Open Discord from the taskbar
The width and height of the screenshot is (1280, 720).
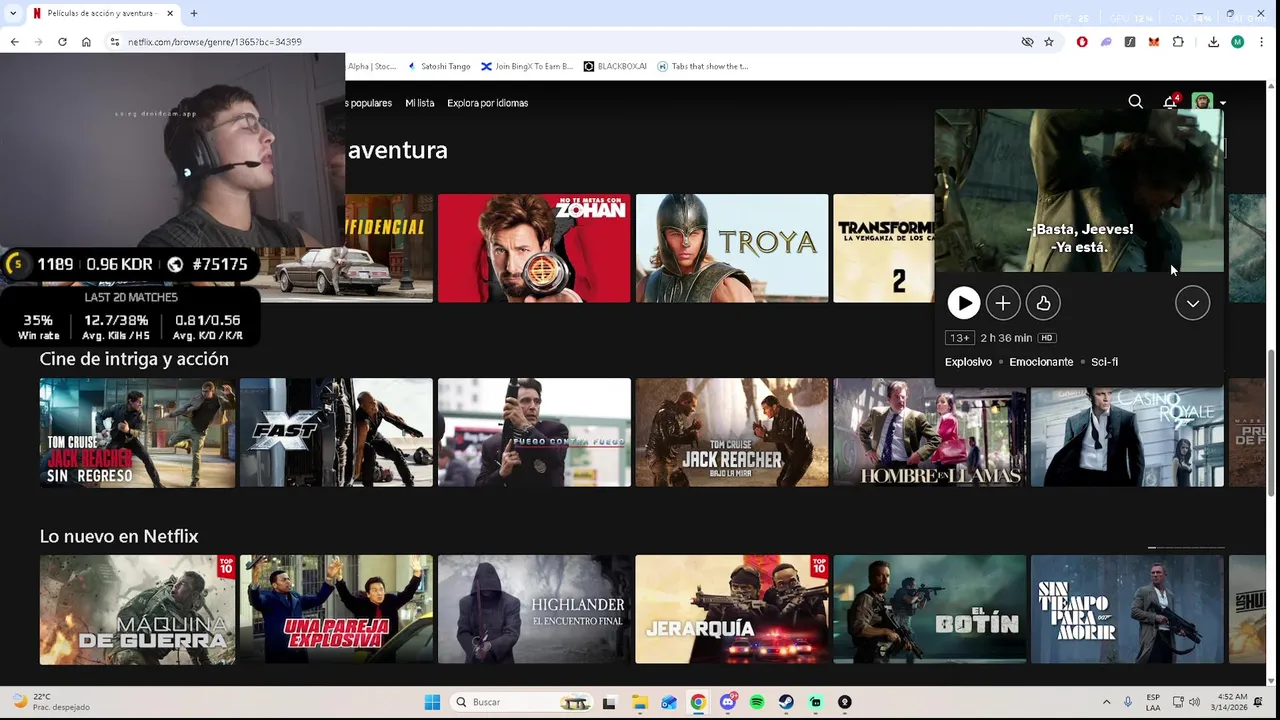(728, 702)
